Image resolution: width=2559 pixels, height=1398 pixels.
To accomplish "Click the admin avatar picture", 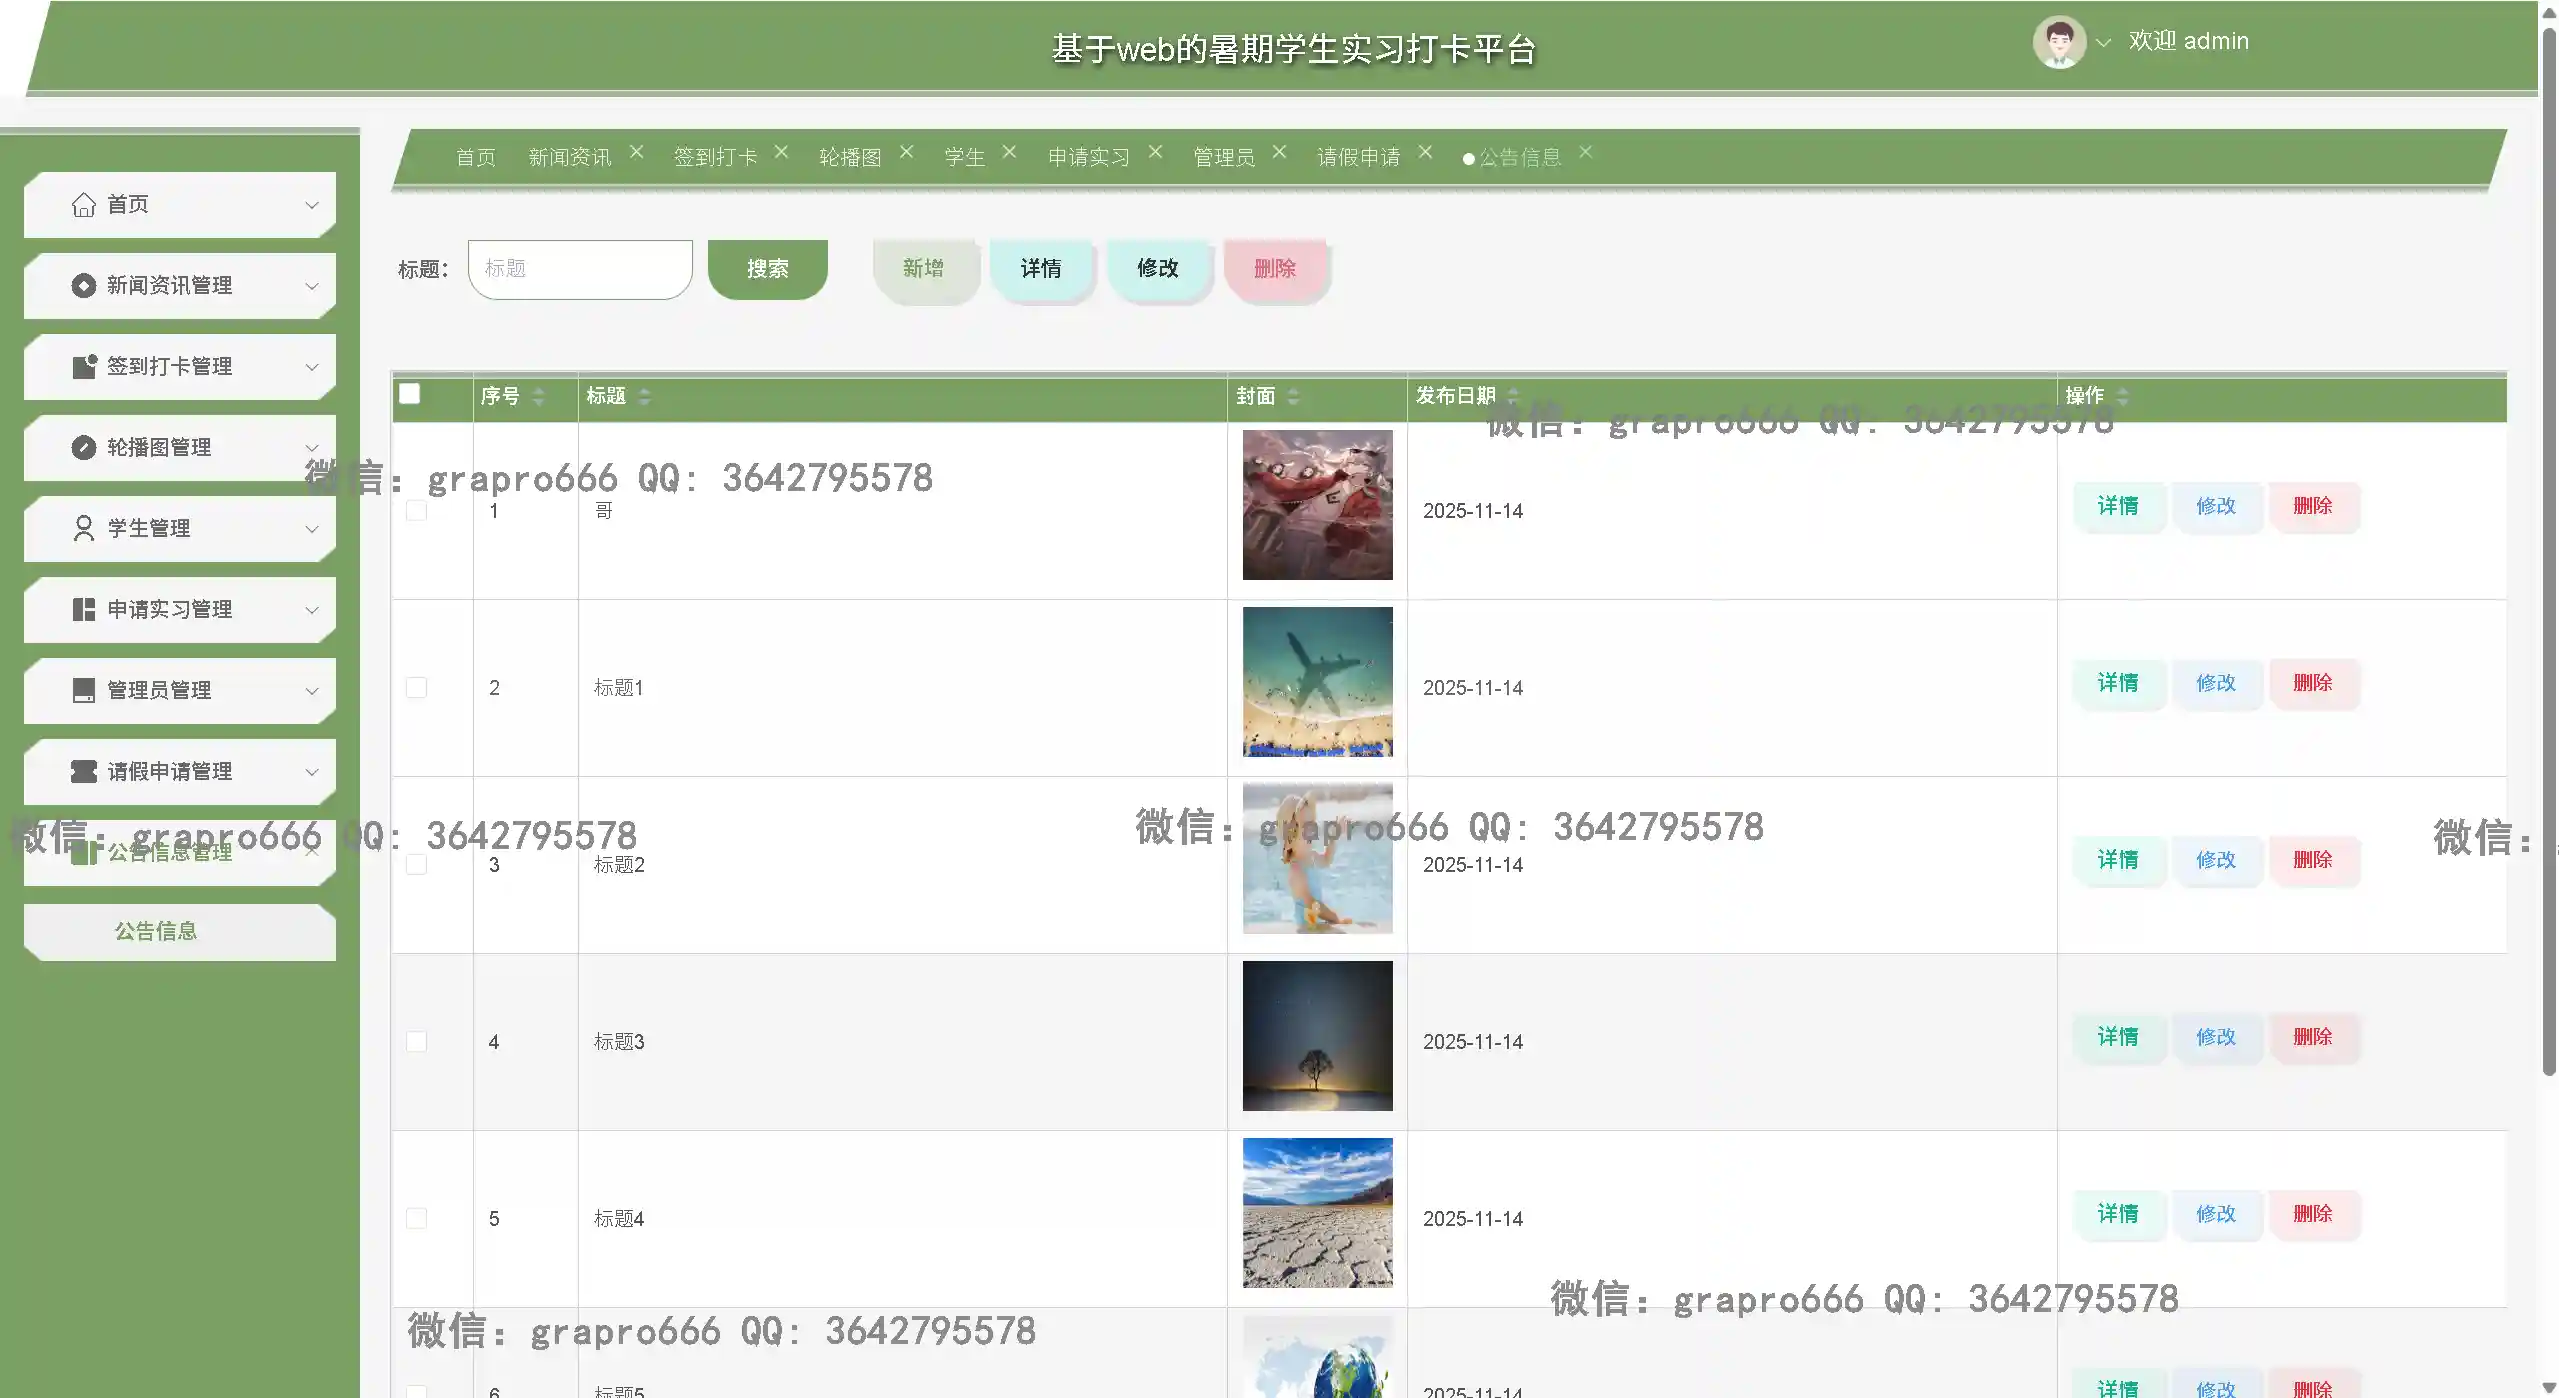I will 2058,42.
